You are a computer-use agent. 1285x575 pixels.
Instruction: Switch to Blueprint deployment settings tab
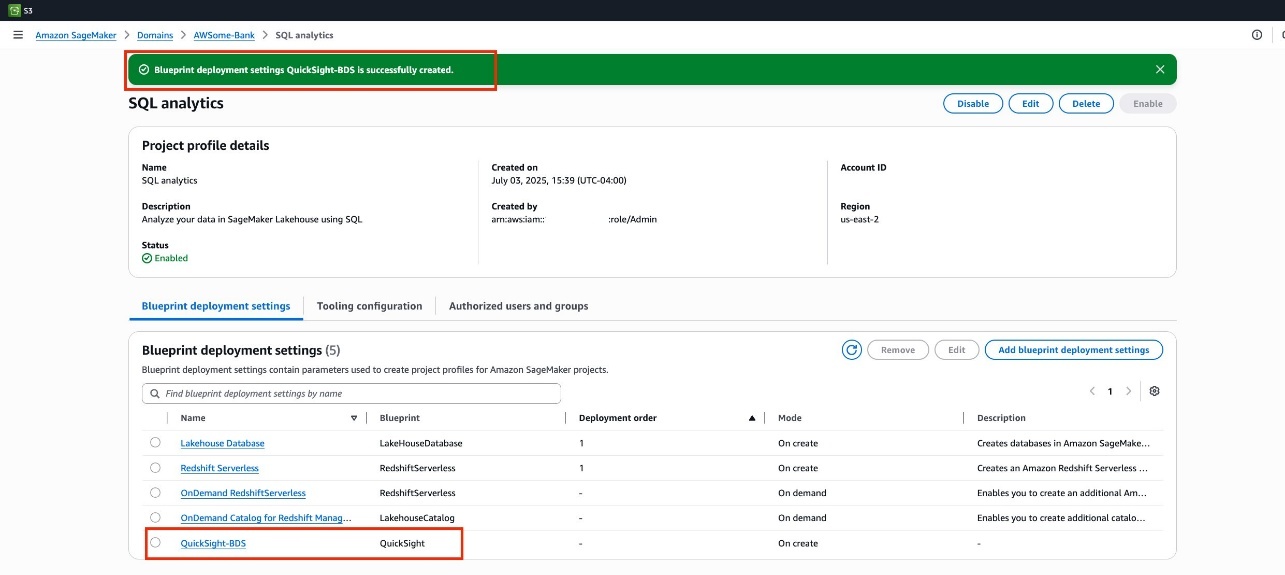click(216, 306)
